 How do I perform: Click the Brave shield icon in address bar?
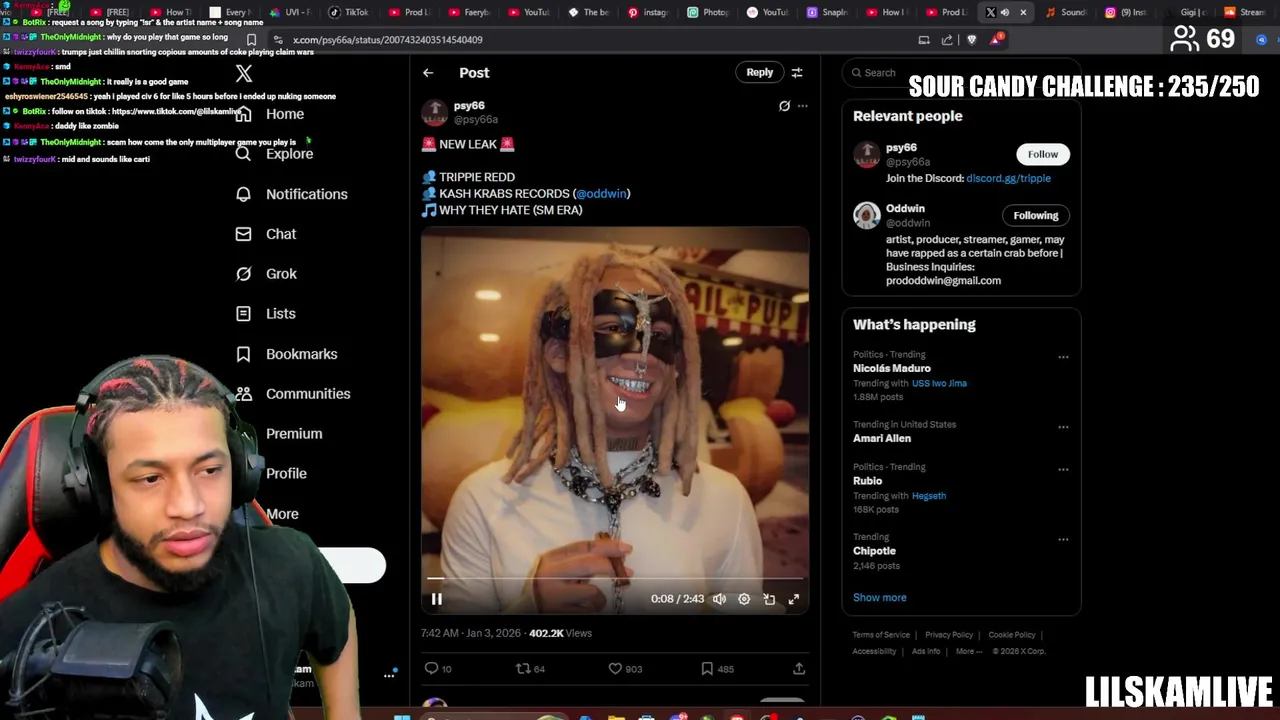coord(971,40)
